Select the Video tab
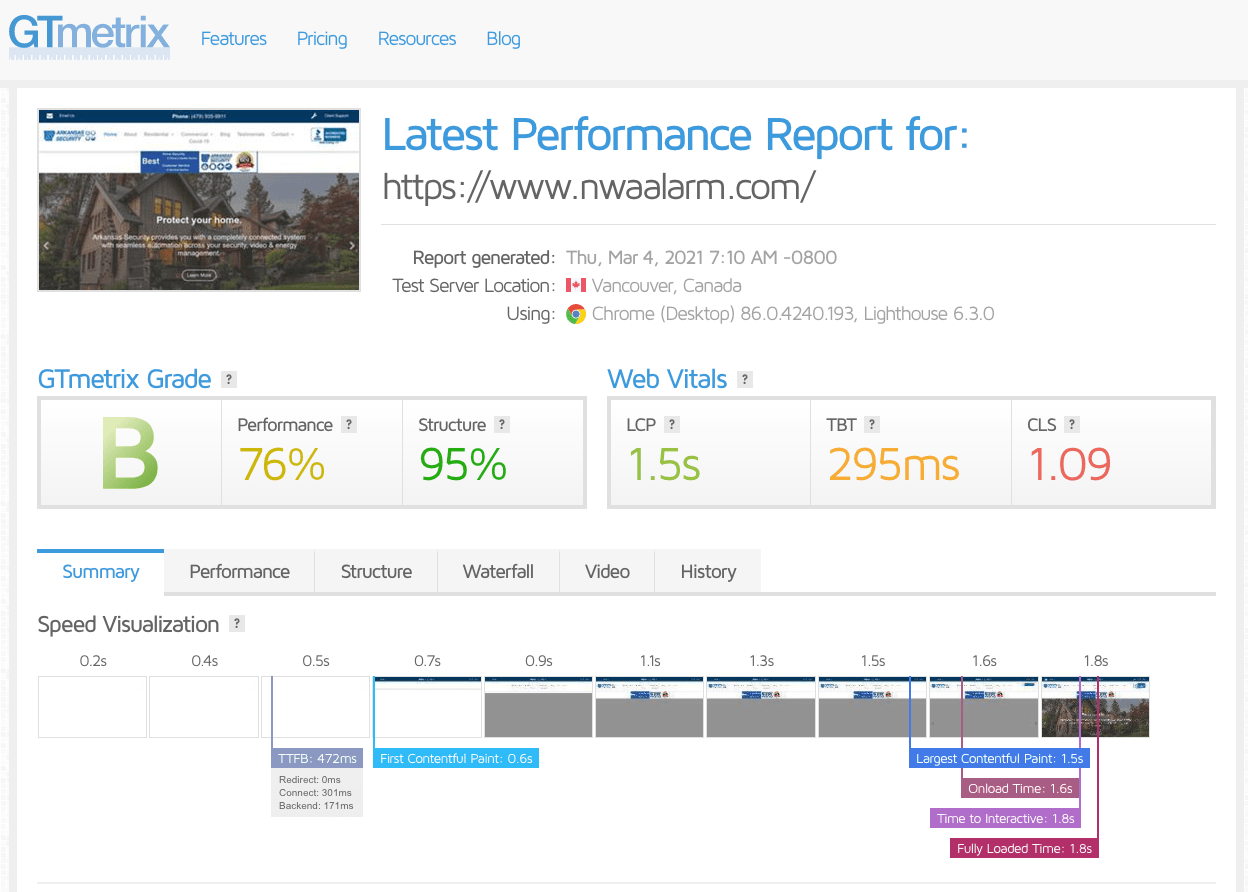1248x892 pixels. click(607, 572)
